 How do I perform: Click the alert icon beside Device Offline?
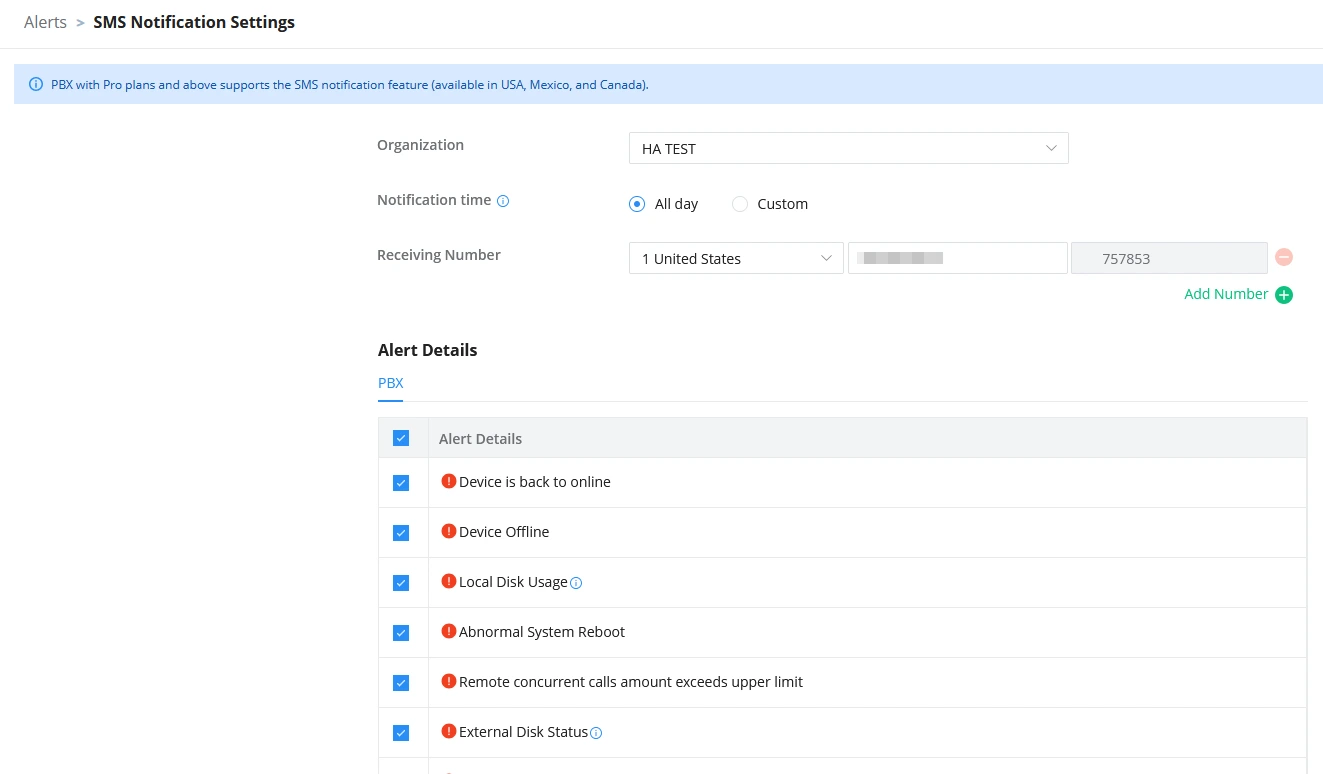pos(449,531)
